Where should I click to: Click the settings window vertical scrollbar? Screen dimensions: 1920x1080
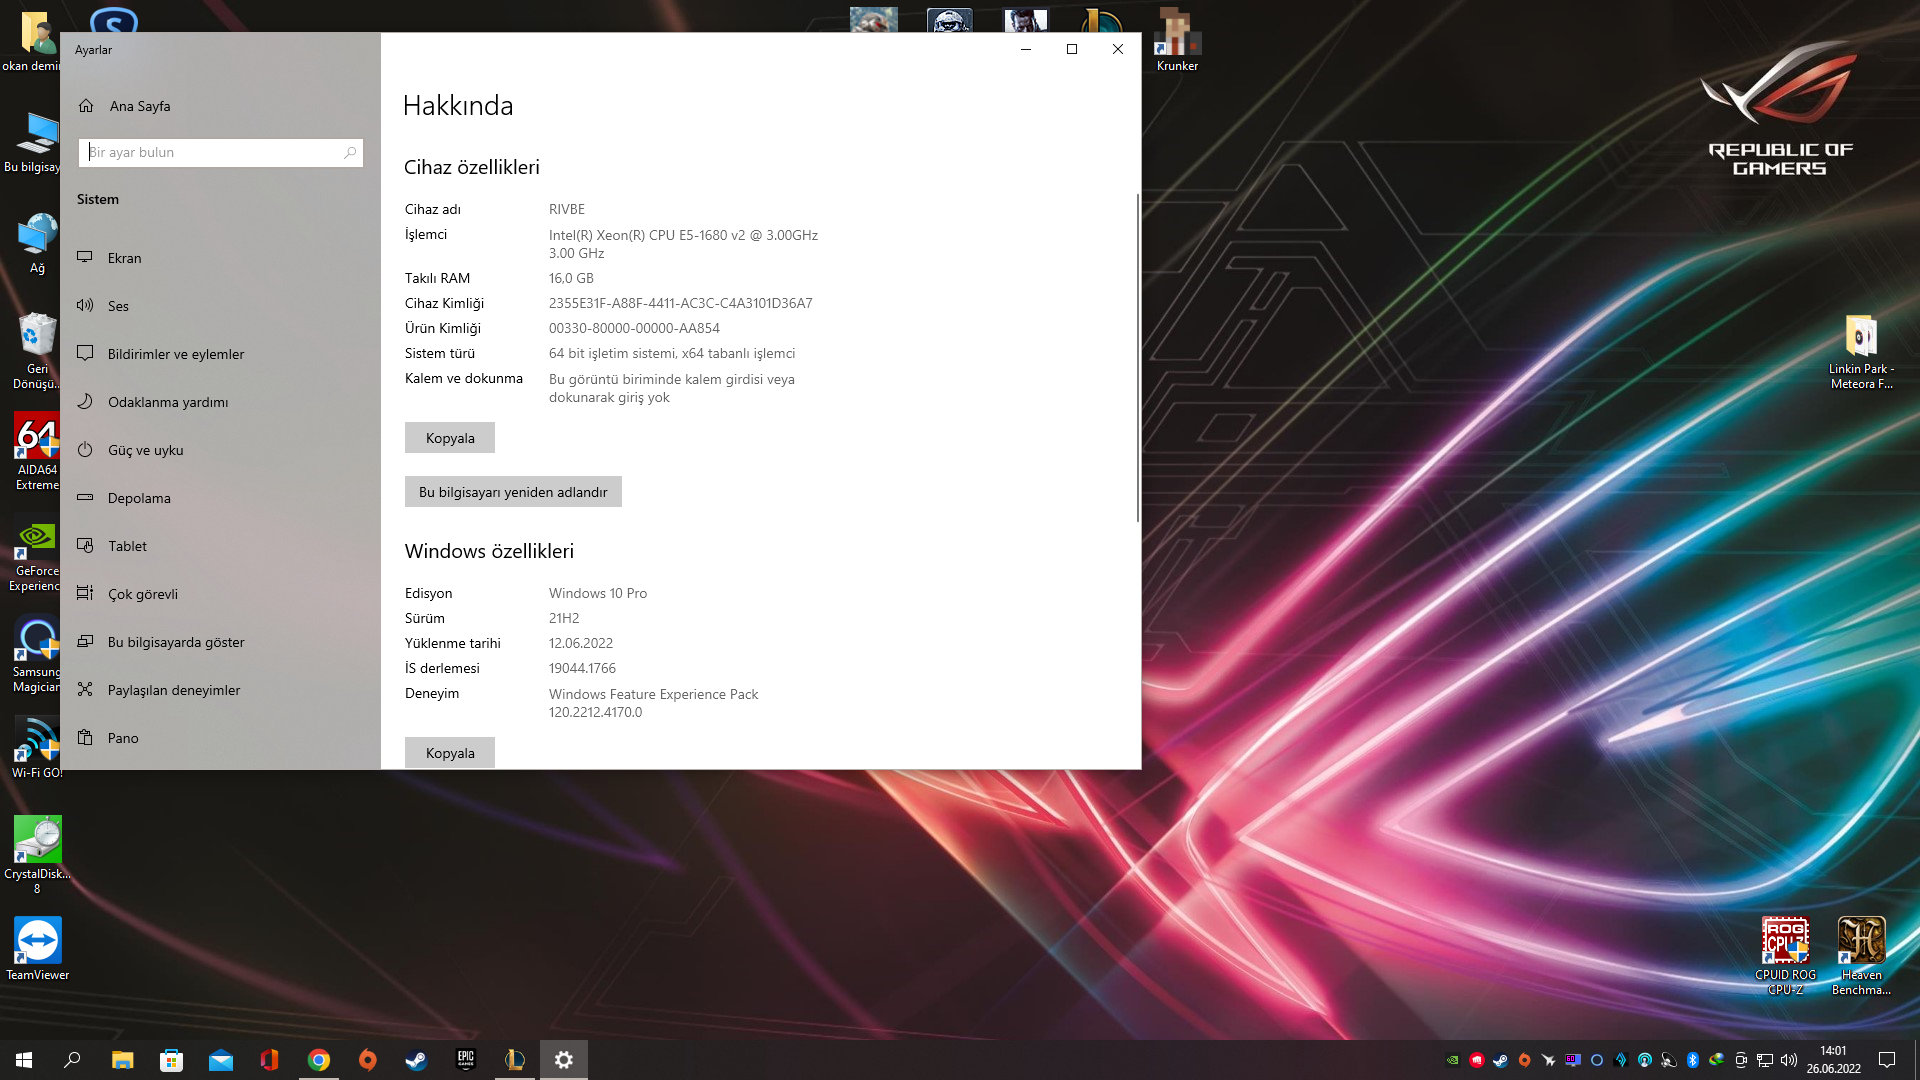pos(1137,358)
